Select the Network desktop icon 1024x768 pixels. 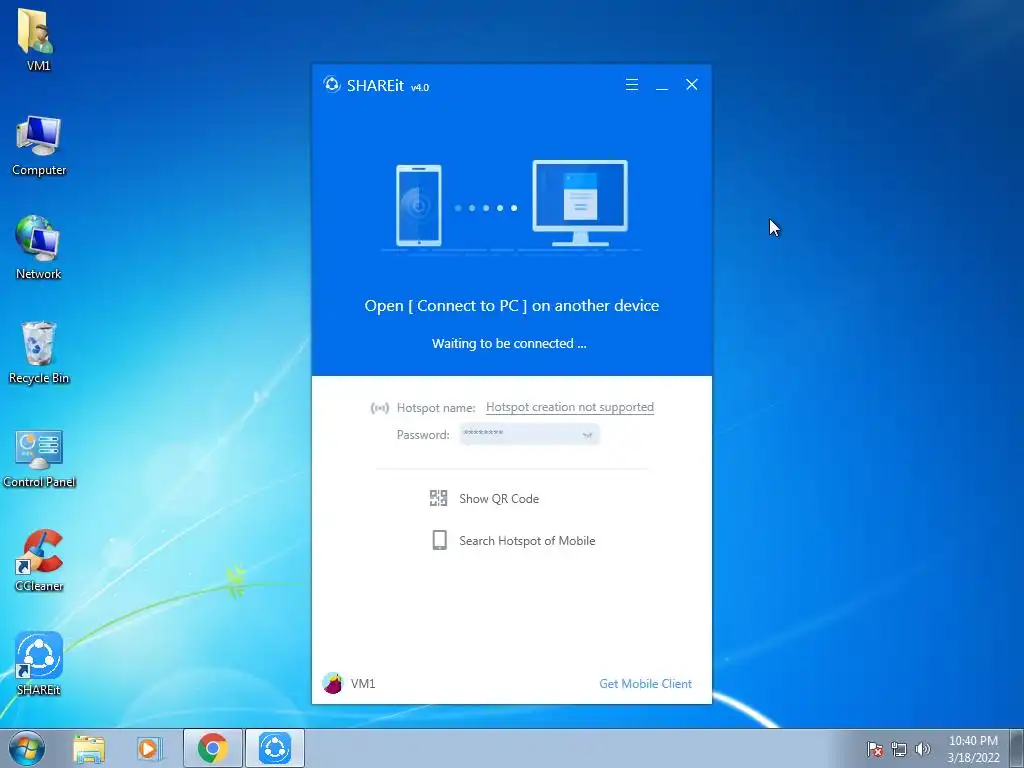click(38, 248)
